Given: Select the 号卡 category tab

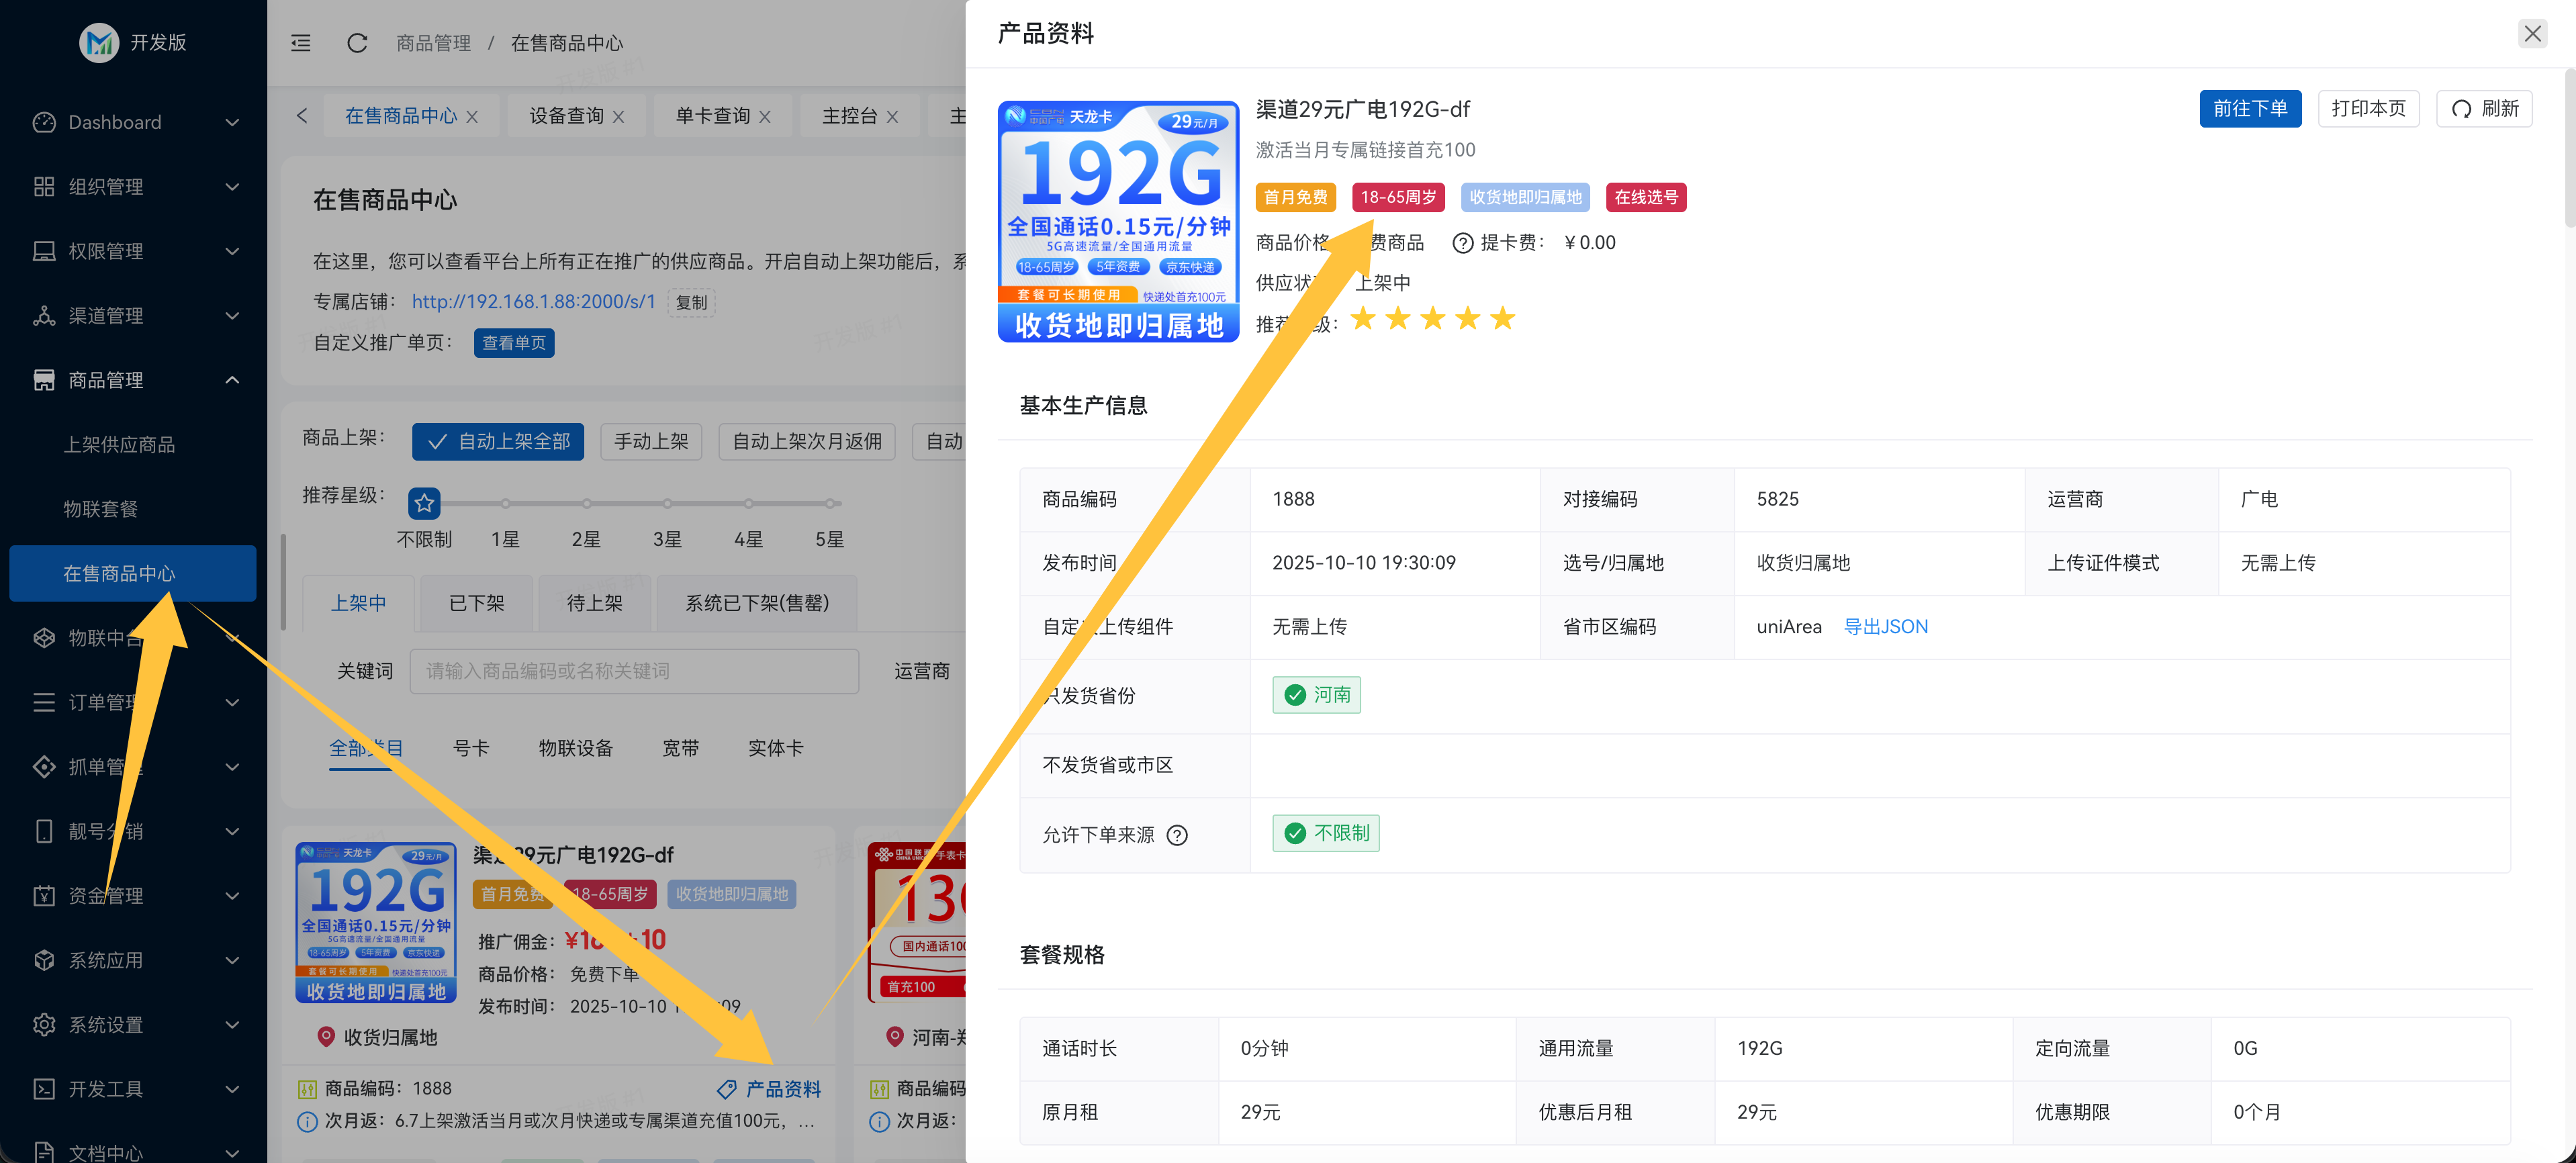Looking at the screenshot, I should [x=471, y=748].
